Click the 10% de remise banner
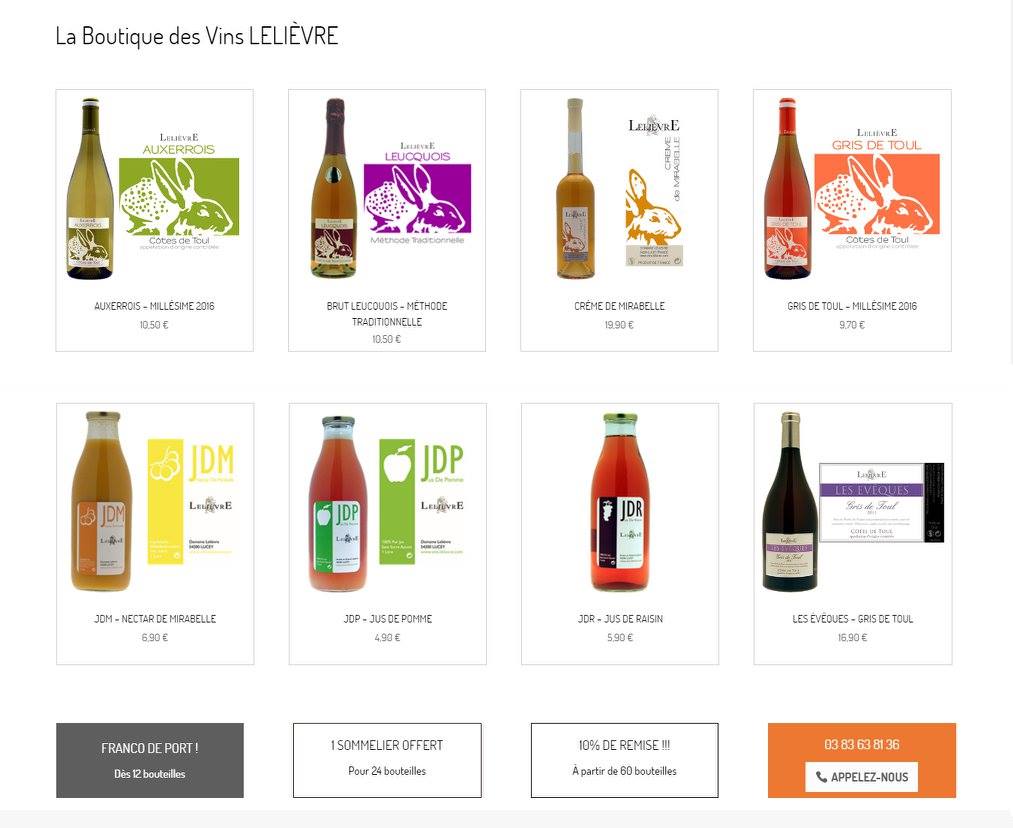The height and width of the screenshot is (828, 1013). point(624,760)
